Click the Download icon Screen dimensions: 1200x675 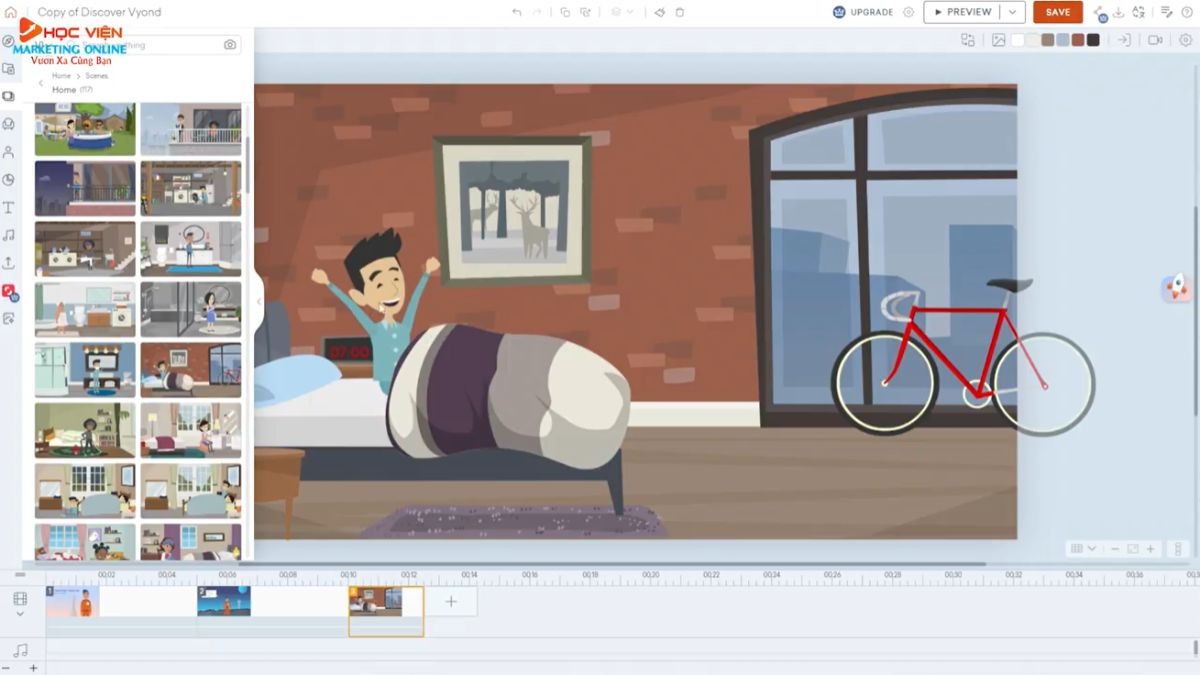pyautogui.click(x=1119, y=12)
